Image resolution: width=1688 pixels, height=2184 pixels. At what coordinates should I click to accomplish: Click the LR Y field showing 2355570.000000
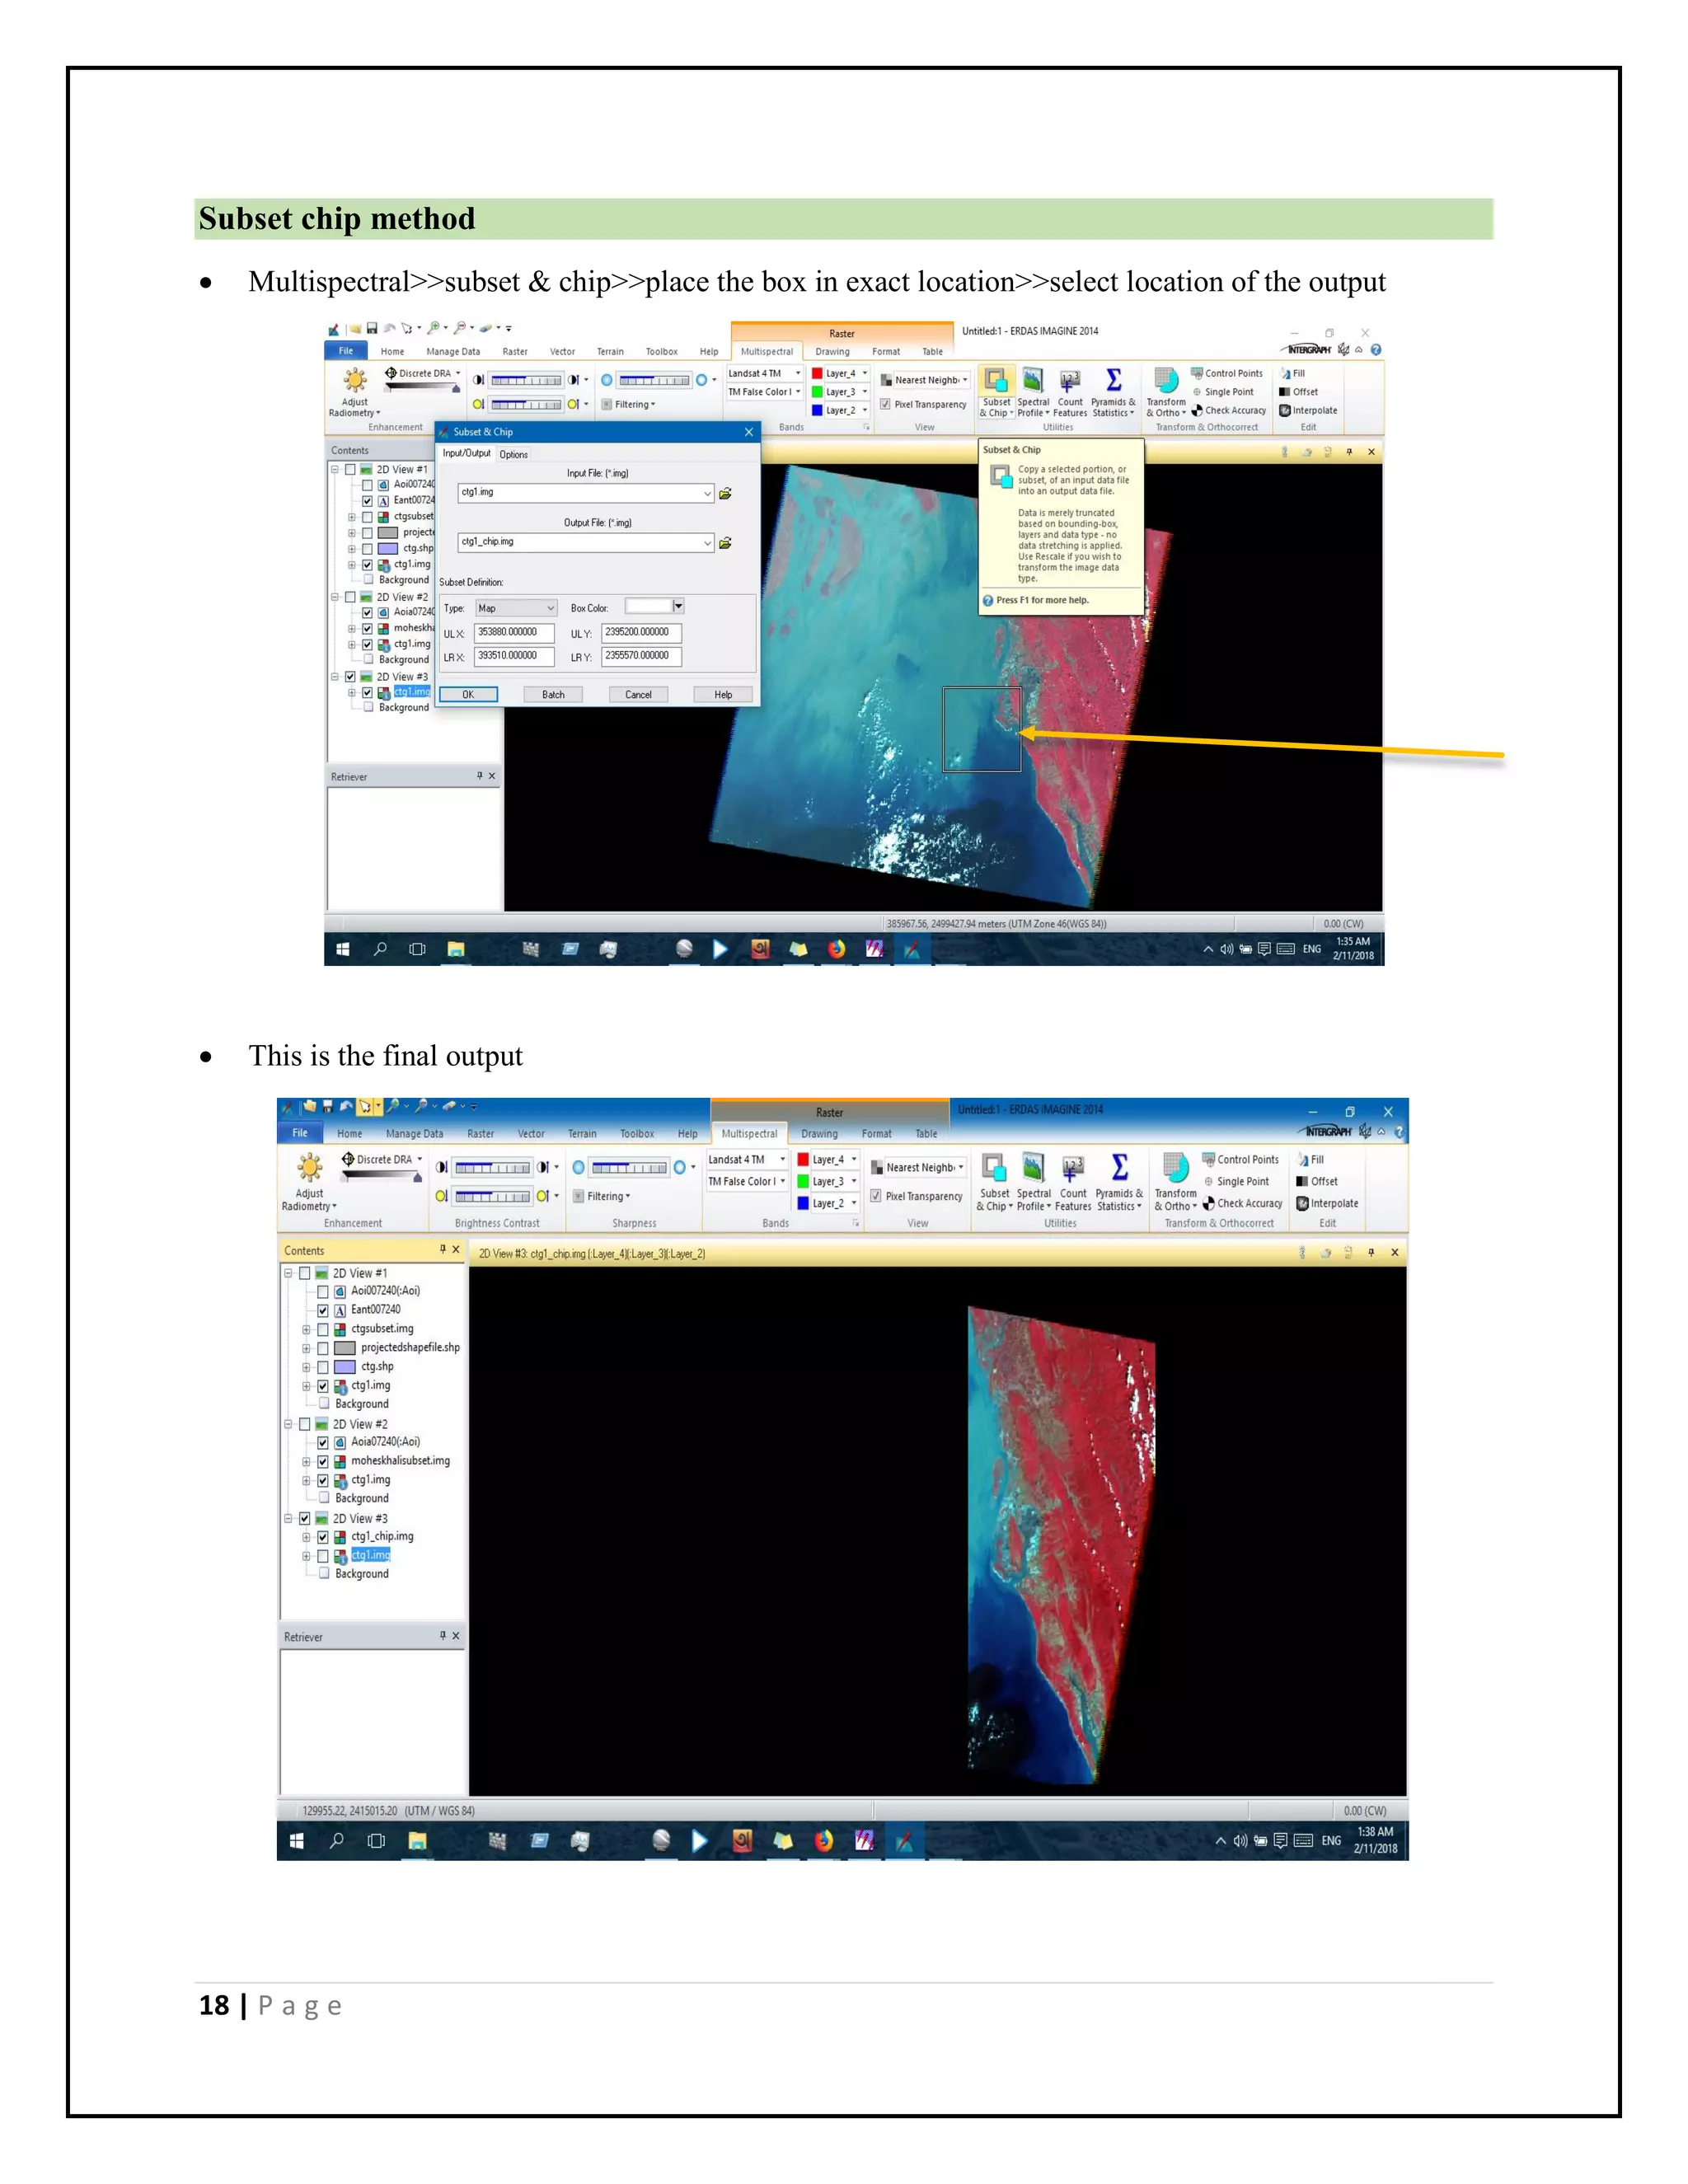pos(641,656)
